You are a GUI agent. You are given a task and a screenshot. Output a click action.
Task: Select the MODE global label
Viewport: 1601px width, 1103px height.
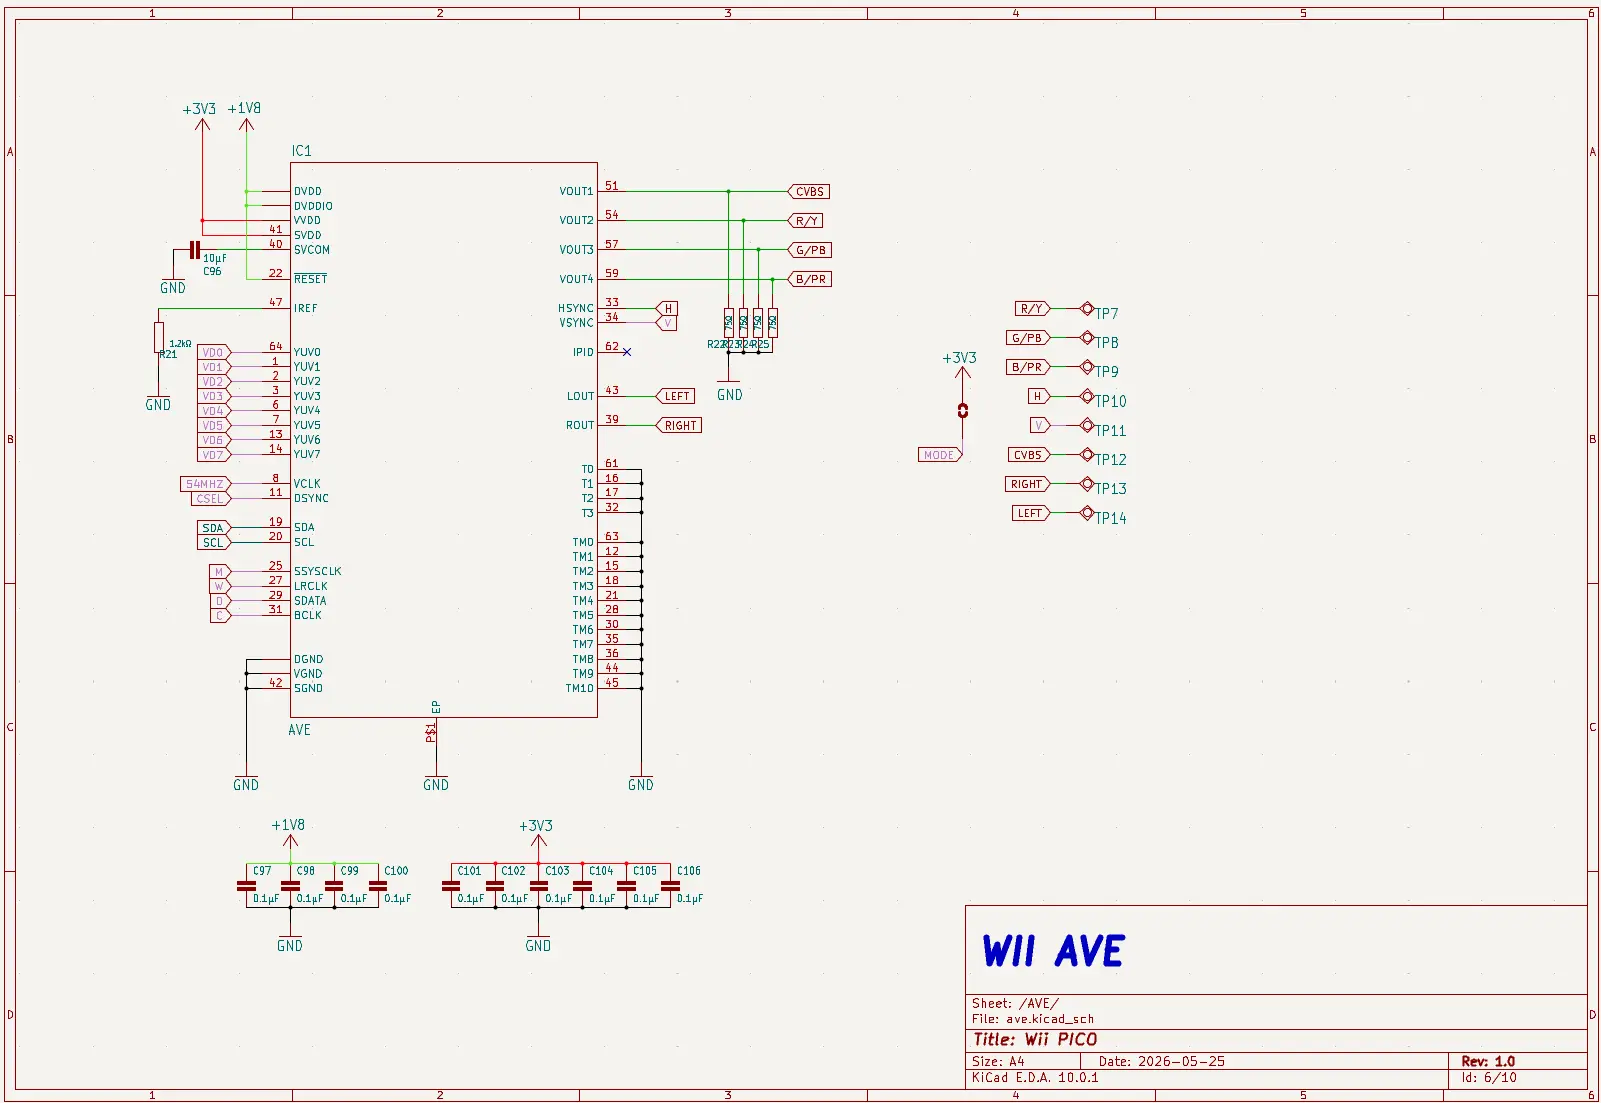click(940, 455)
